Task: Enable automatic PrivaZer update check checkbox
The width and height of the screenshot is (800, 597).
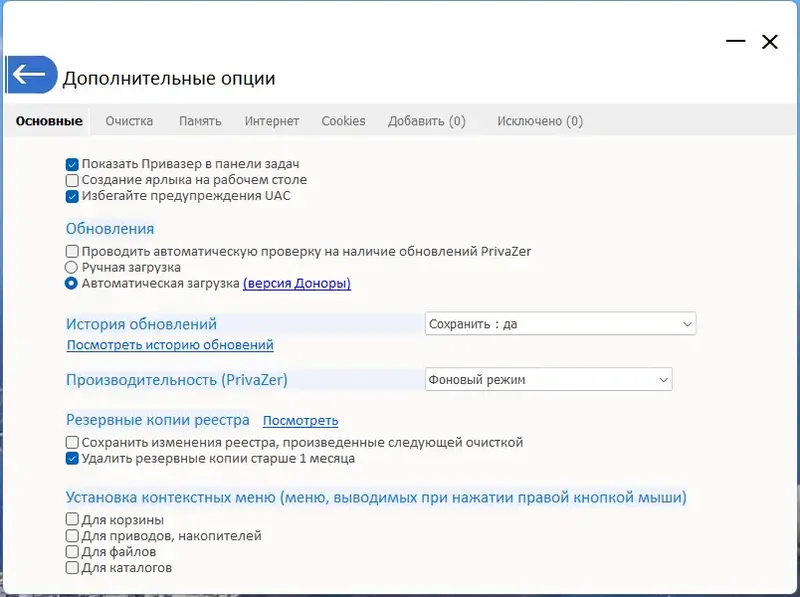Action: [x=72, y=252]
